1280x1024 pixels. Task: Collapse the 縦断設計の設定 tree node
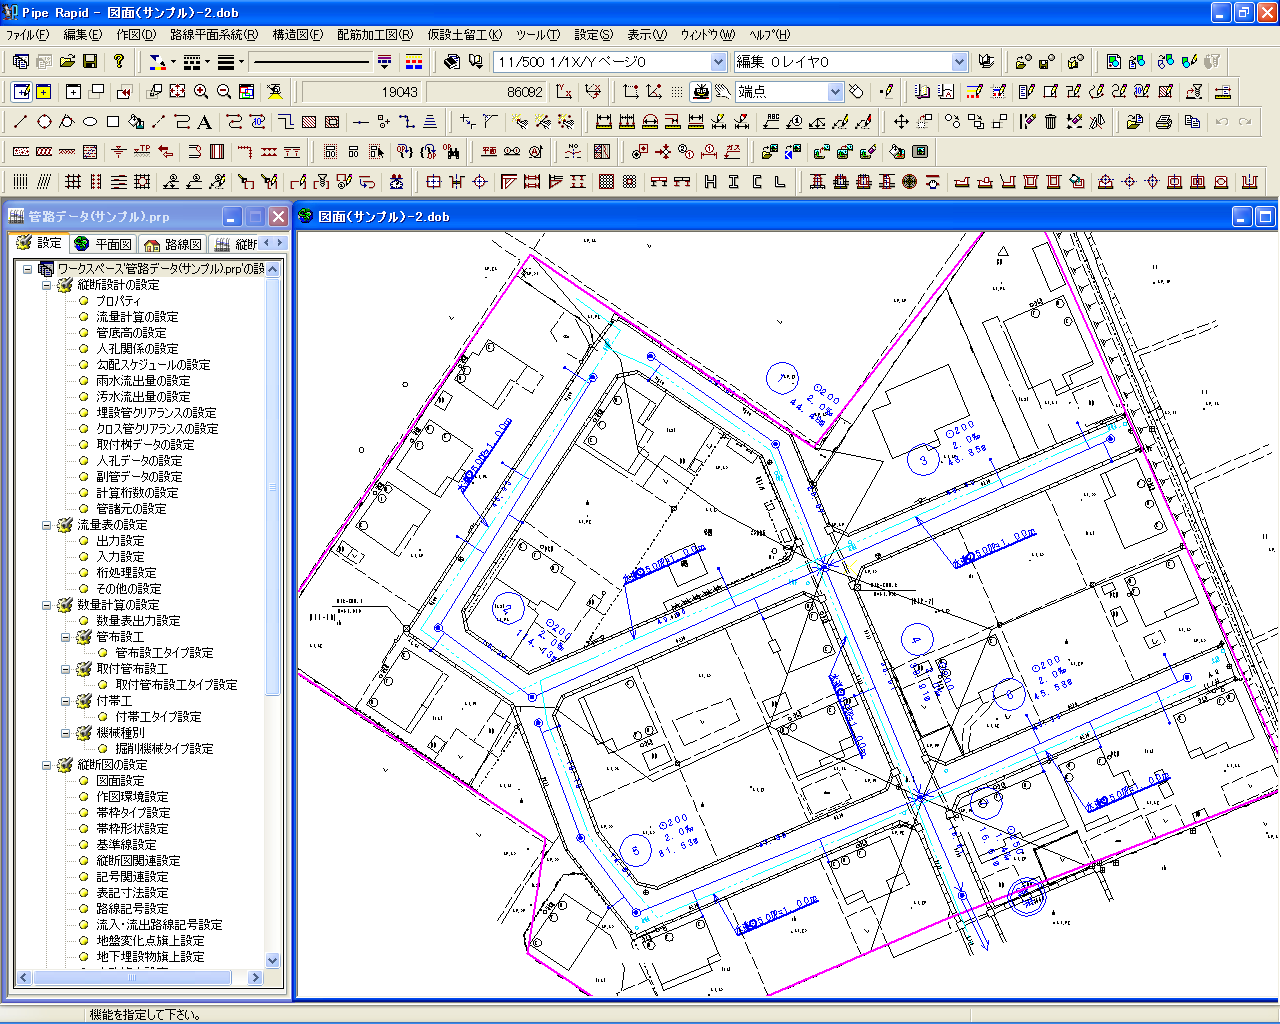[x=47, y=285]
